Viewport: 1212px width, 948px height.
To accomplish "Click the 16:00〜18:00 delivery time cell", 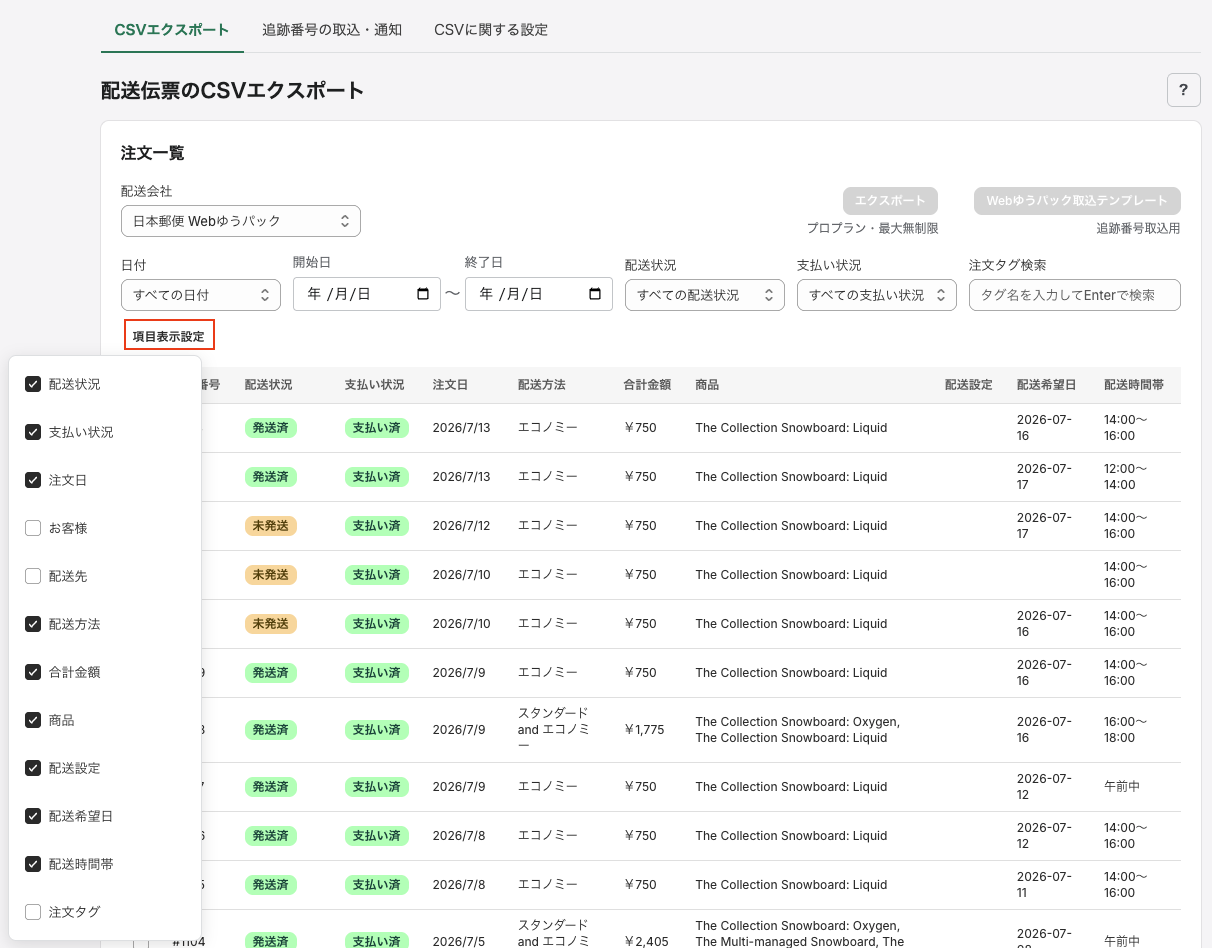I will click(x=1126, y=730).
